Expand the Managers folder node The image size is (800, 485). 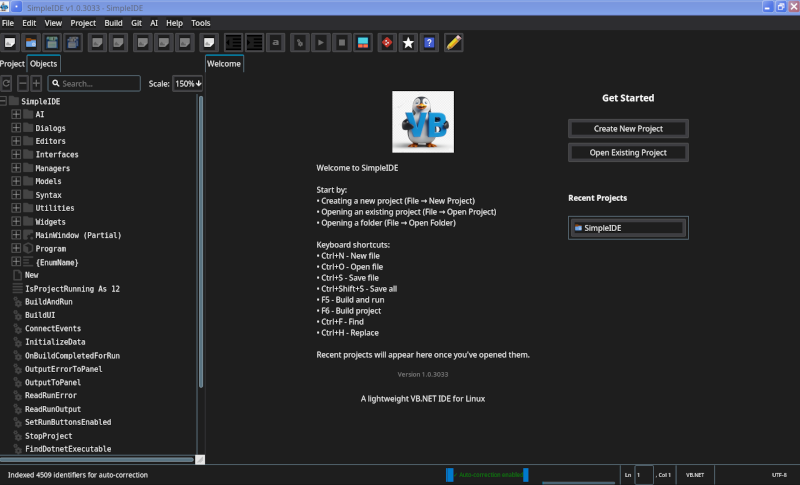[x=16, y=168]
